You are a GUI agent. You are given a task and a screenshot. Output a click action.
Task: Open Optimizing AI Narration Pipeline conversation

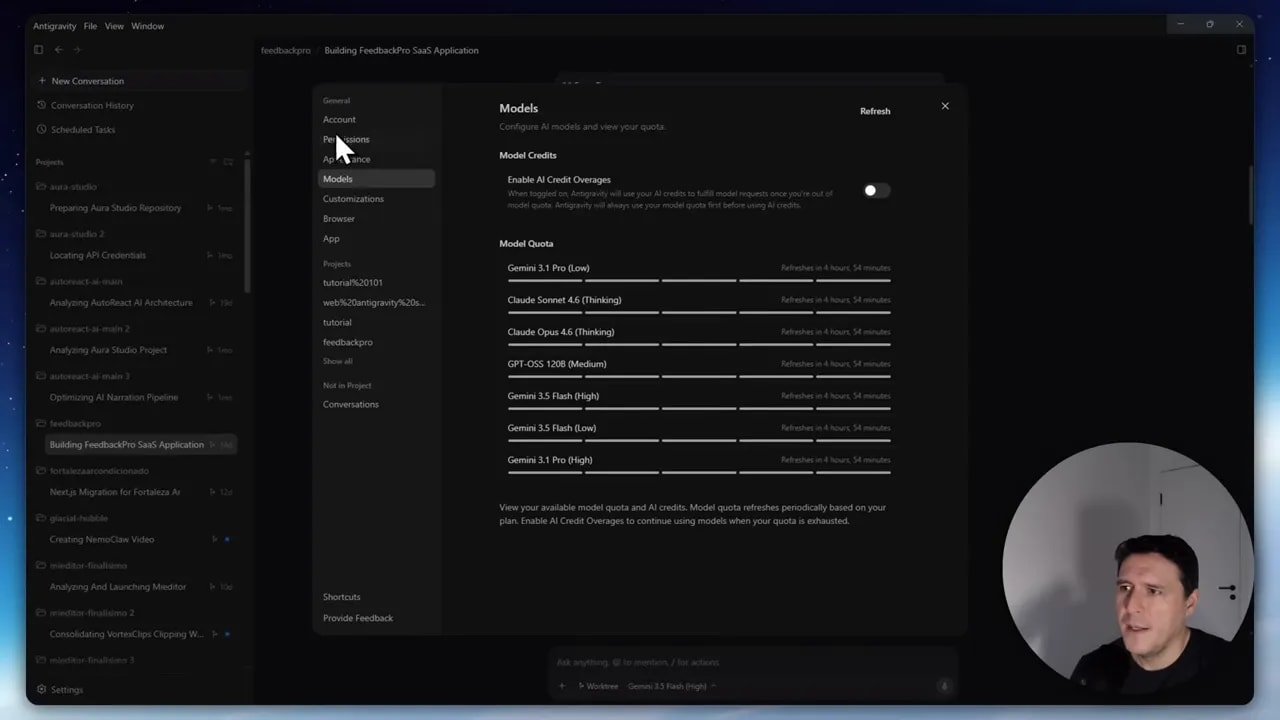pos(114,398)
